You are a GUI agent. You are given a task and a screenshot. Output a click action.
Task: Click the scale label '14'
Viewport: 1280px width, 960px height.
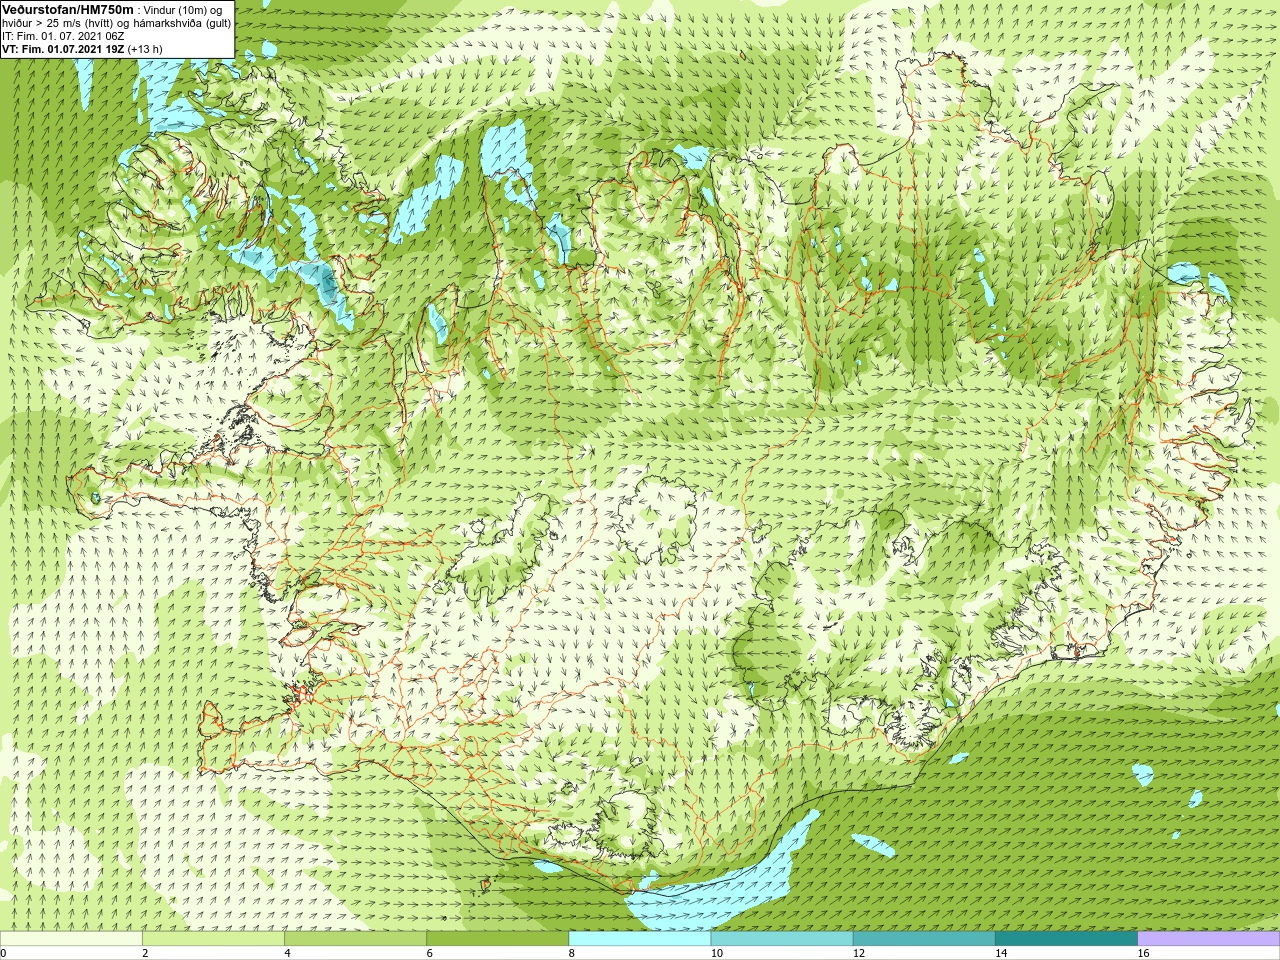[x=1001, y=953]
